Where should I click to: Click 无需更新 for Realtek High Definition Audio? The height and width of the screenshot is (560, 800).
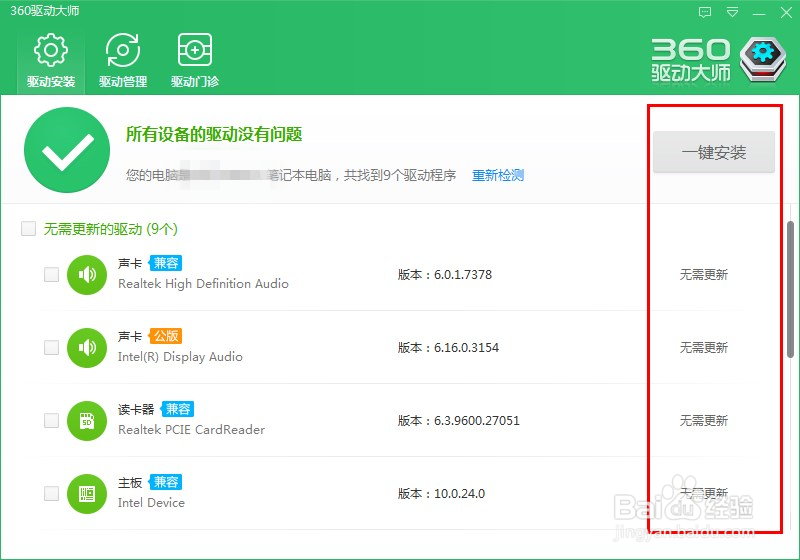click(704, 274)
